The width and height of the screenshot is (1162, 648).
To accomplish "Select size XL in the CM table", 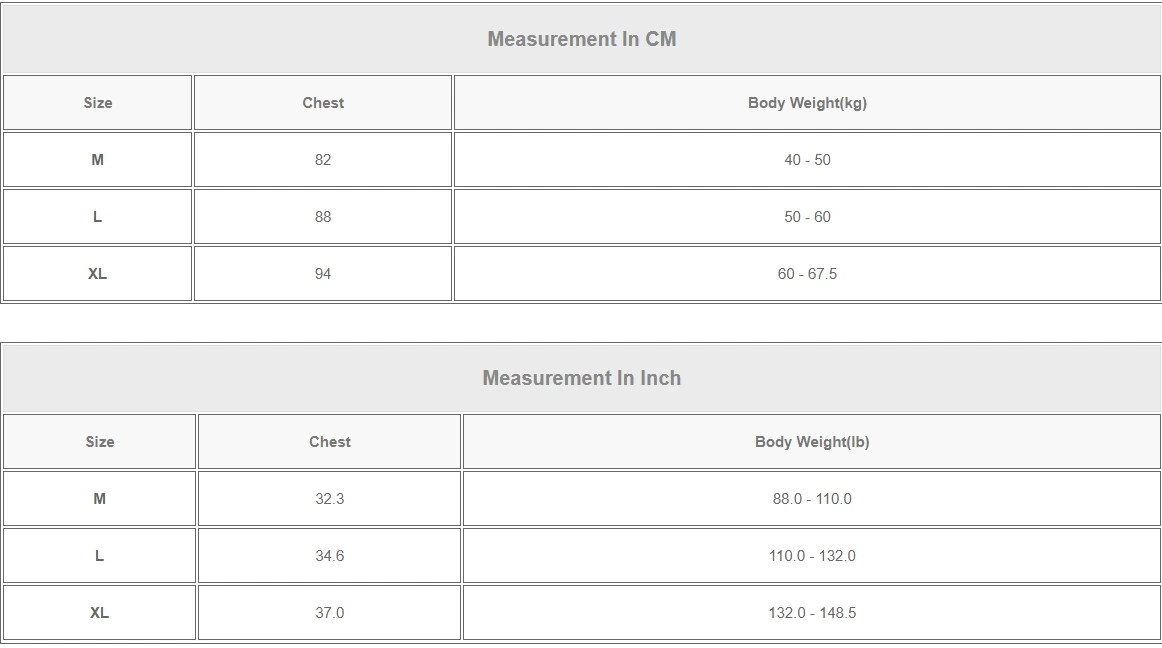I will click(x=98, y=274).
